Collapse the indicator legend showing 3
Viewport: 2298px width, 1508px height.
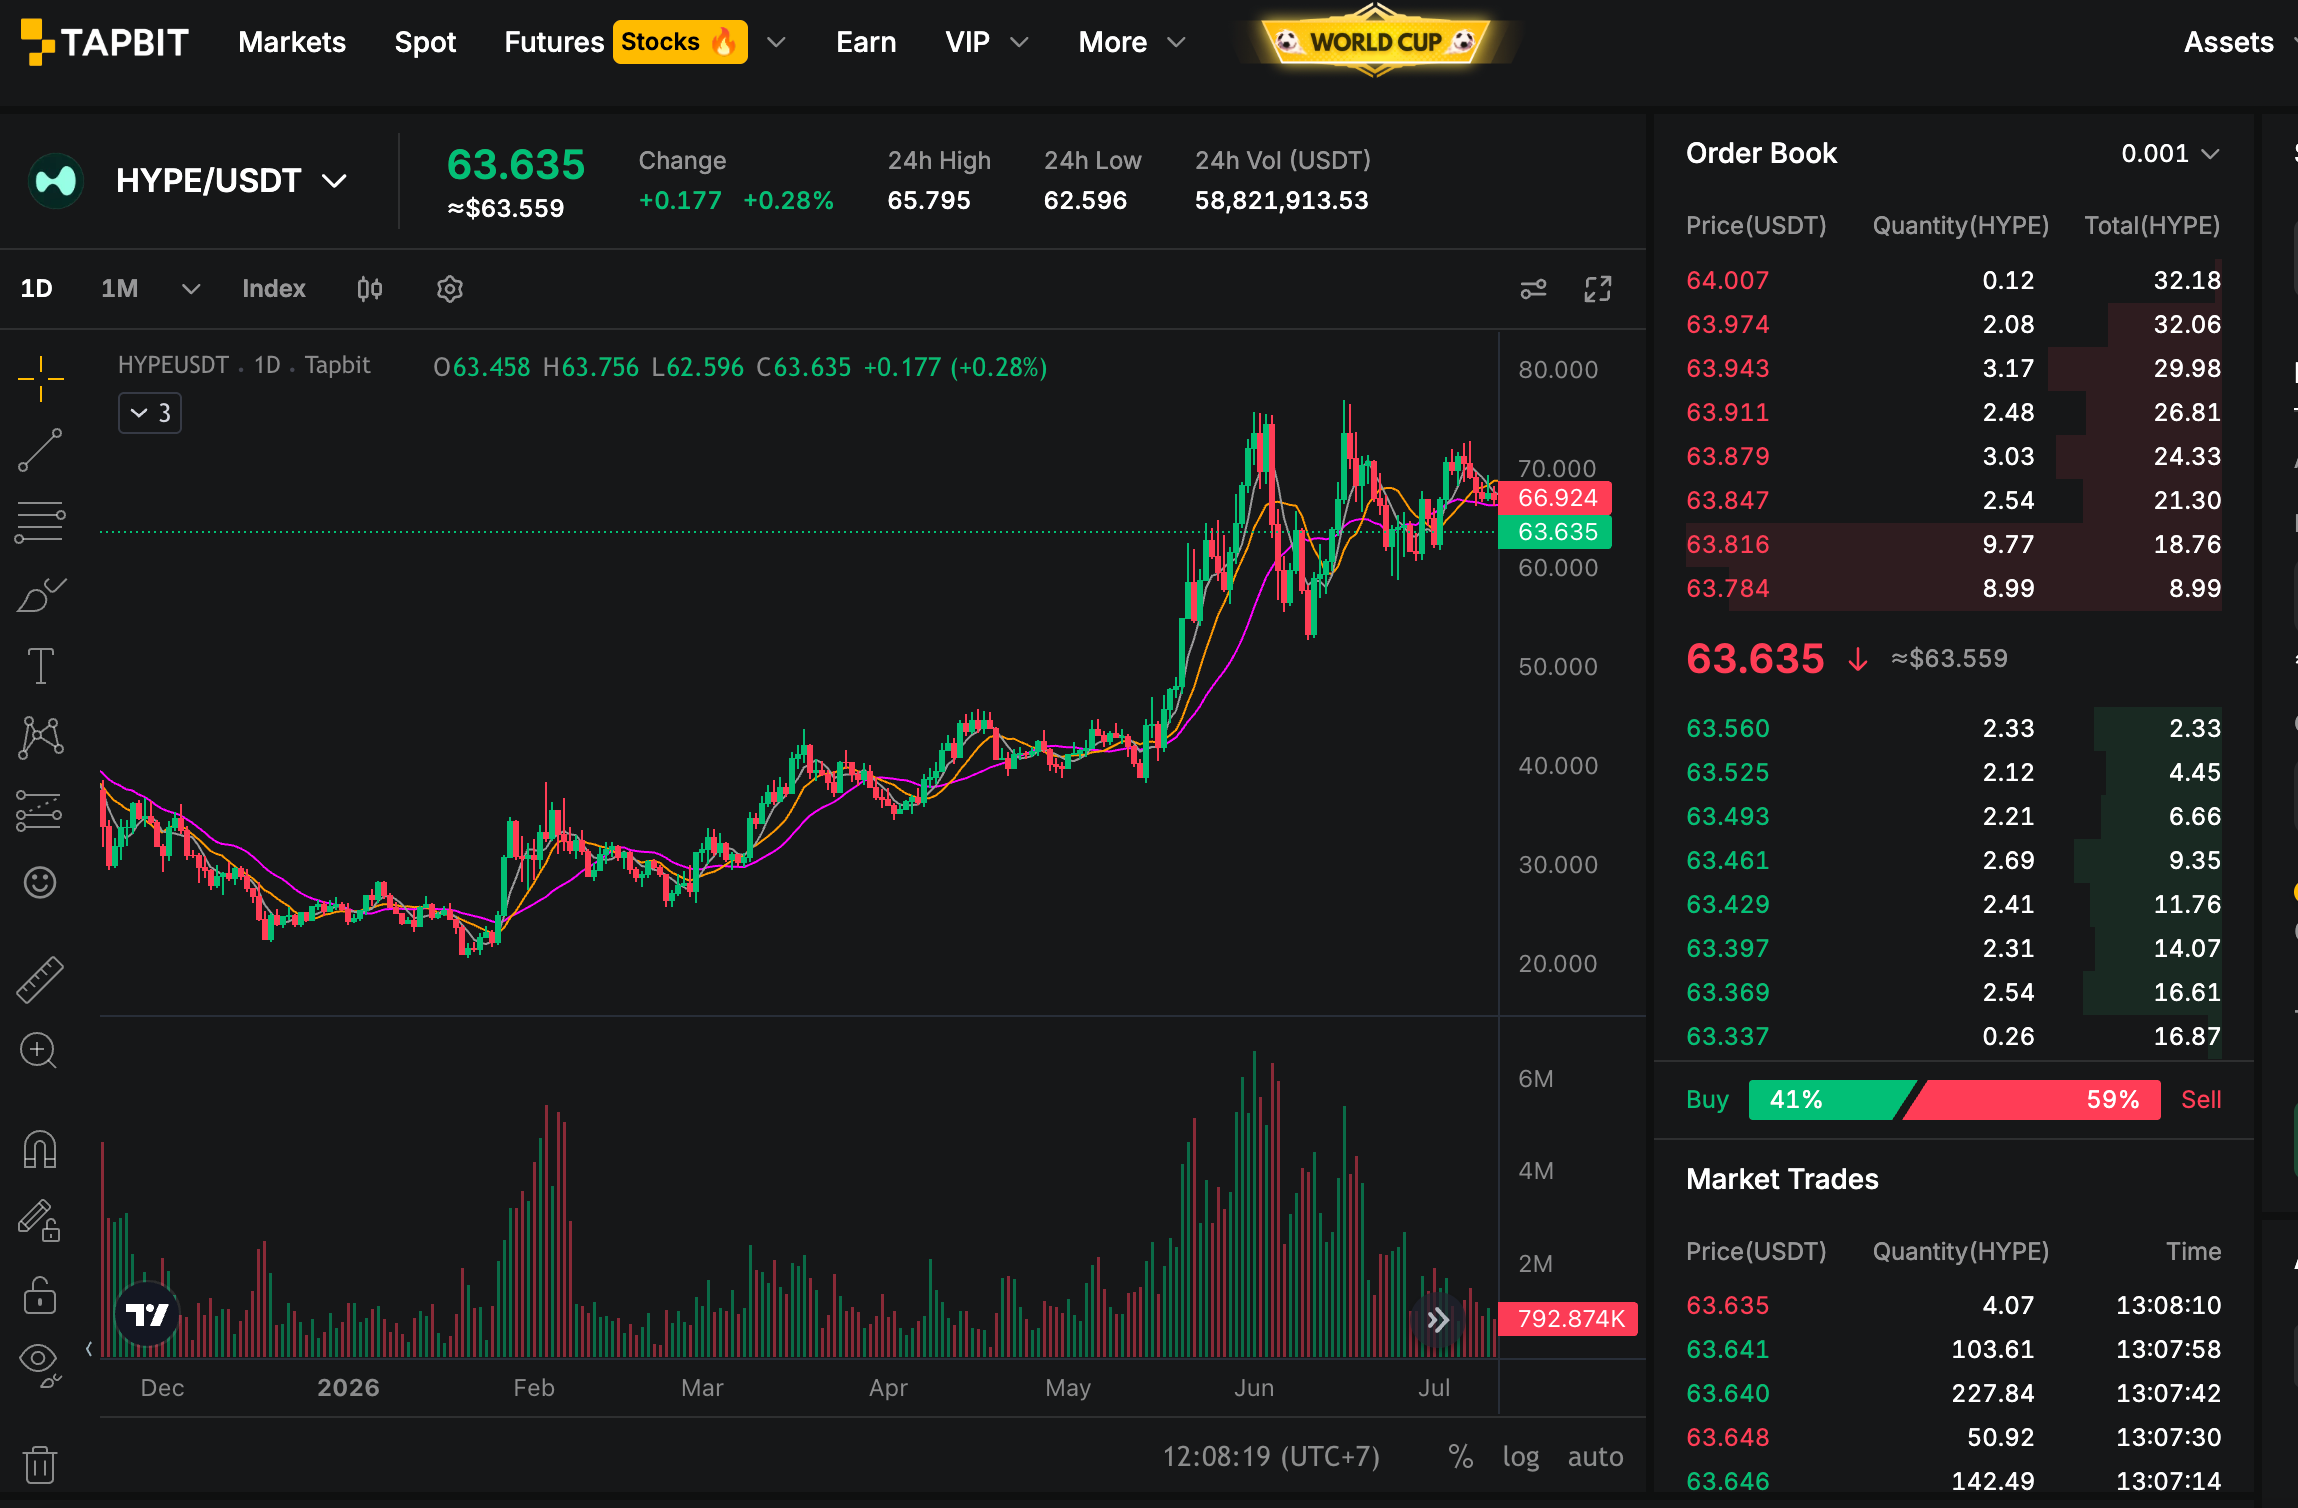tap(150, 413)
